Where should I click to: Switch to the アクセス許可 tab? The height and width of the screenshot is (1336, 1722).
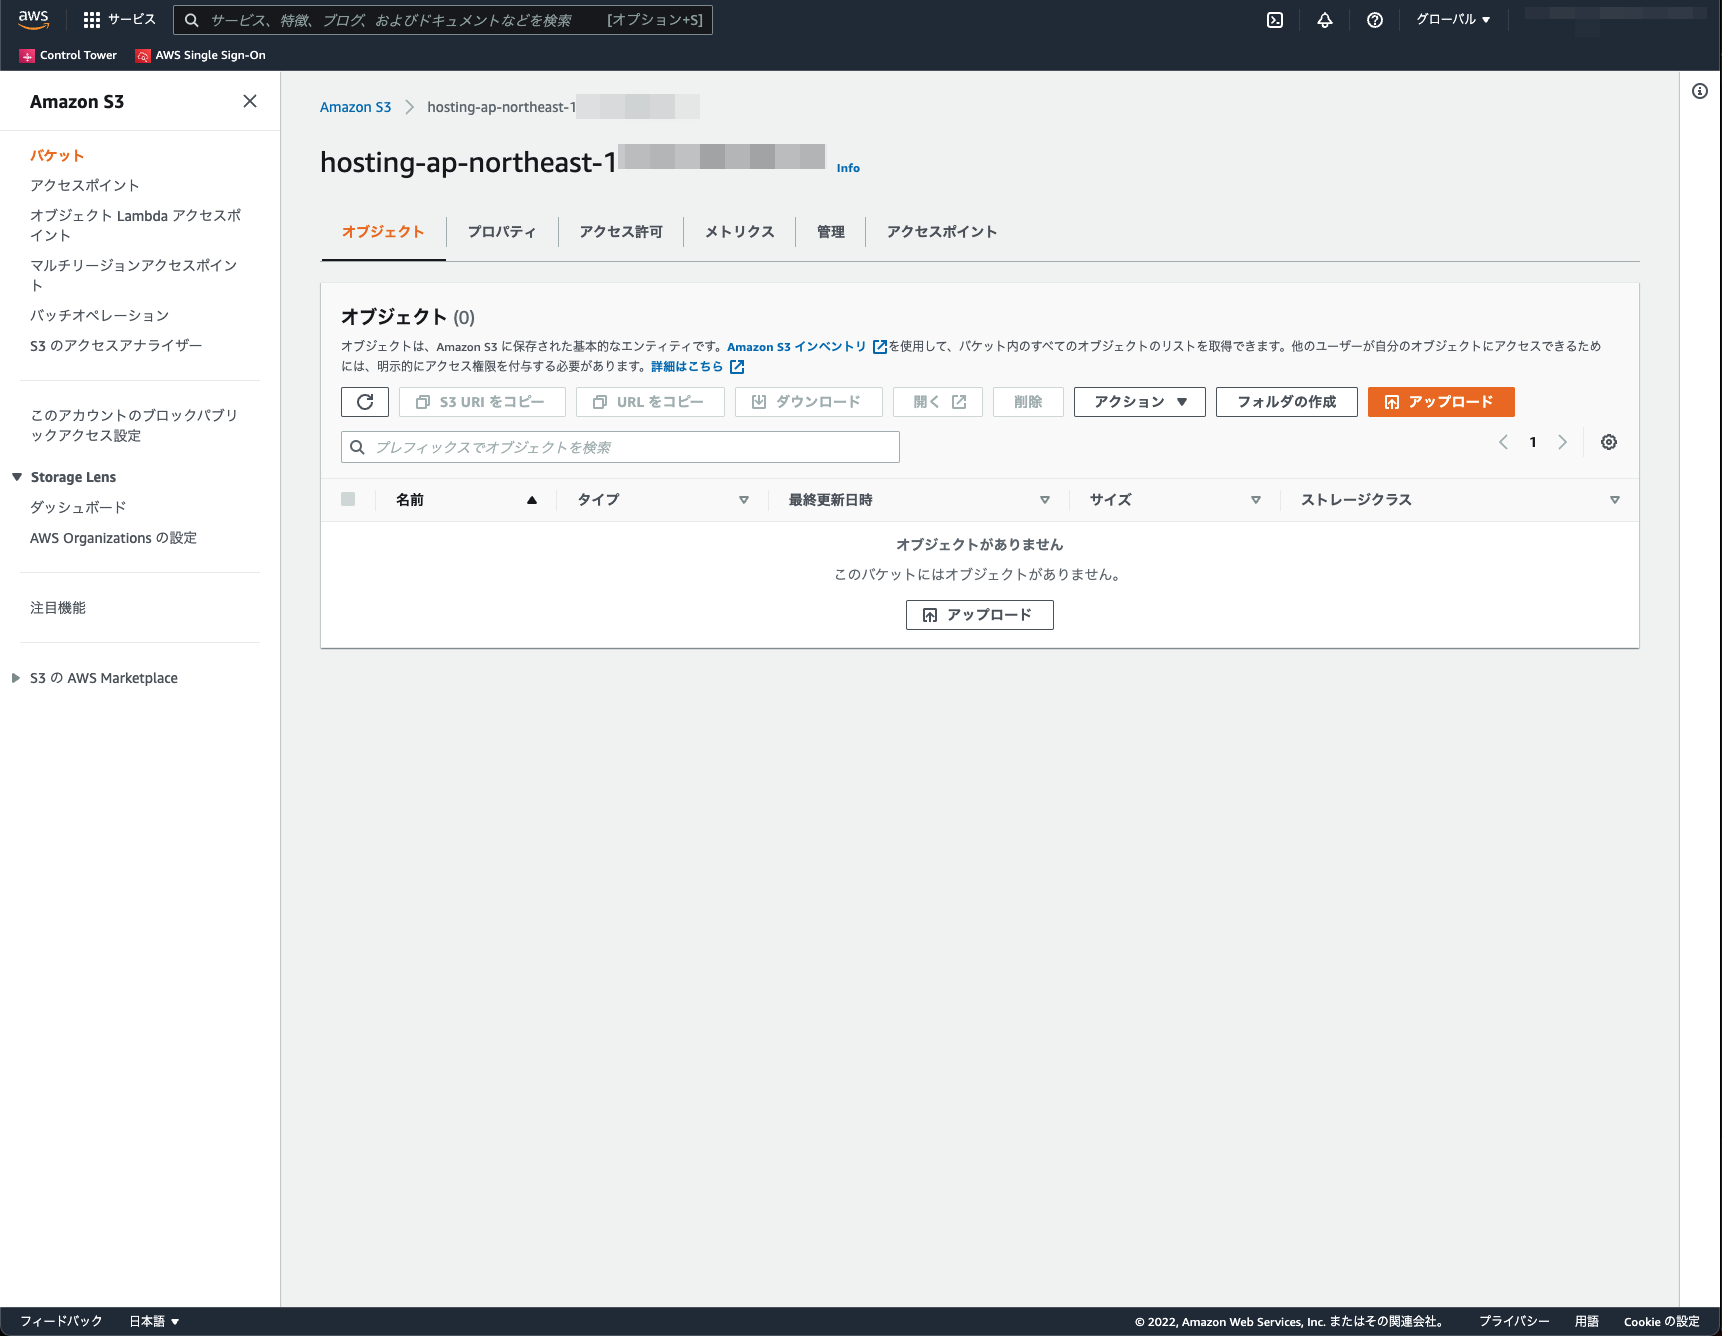tap(621, 232)
